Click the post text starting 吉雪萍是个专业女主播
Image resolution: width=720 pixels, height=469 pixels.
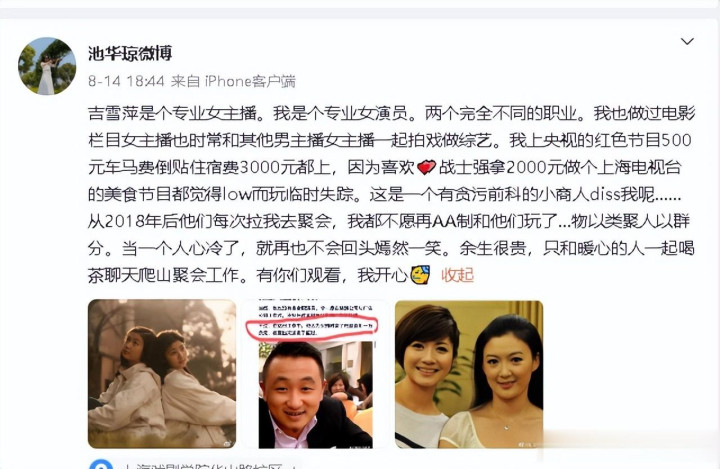[391, 193]
